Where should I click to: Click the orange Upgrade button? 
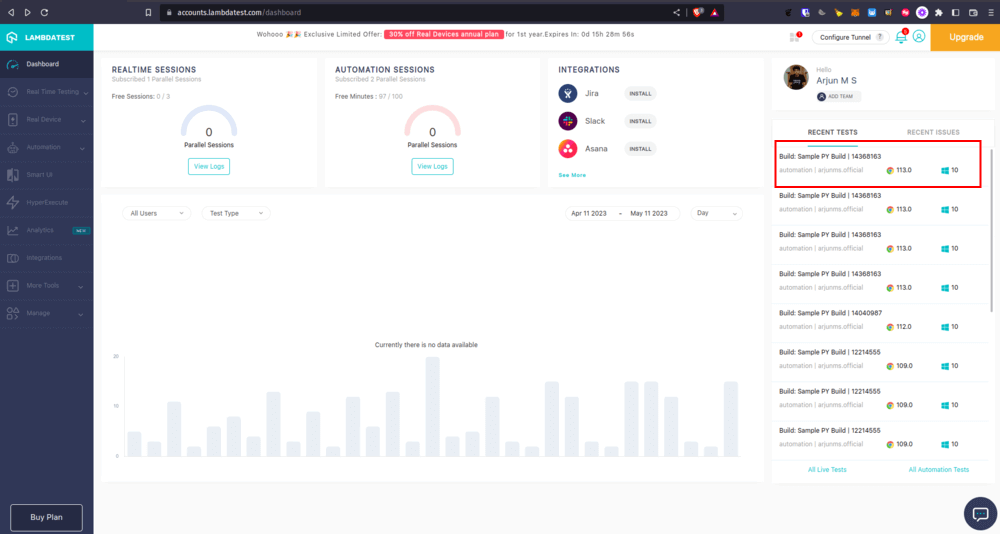click(966, 38)
